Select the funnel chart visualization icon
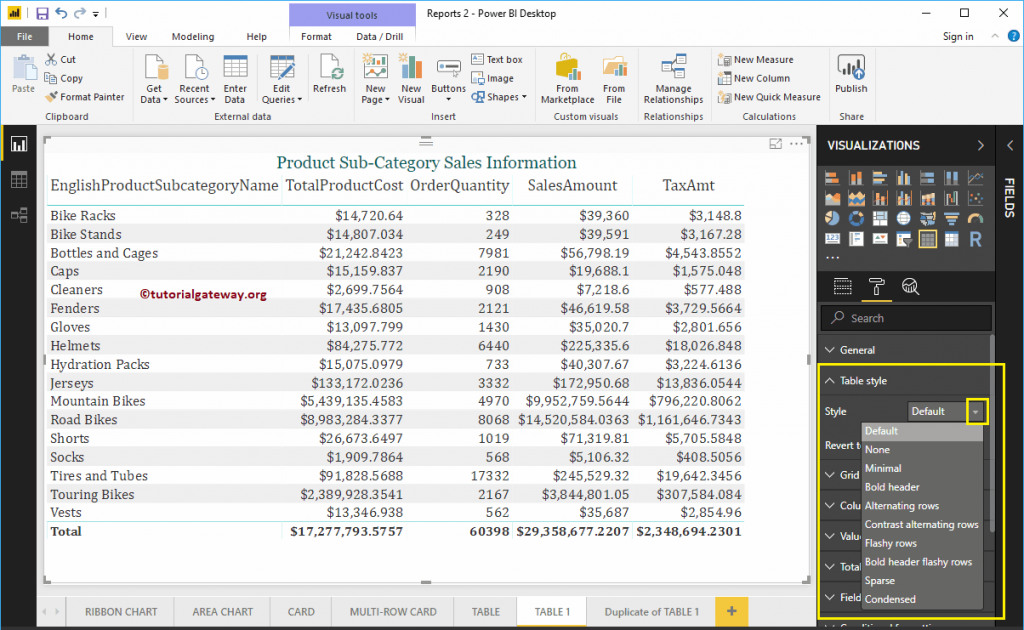 click(950, 218)
